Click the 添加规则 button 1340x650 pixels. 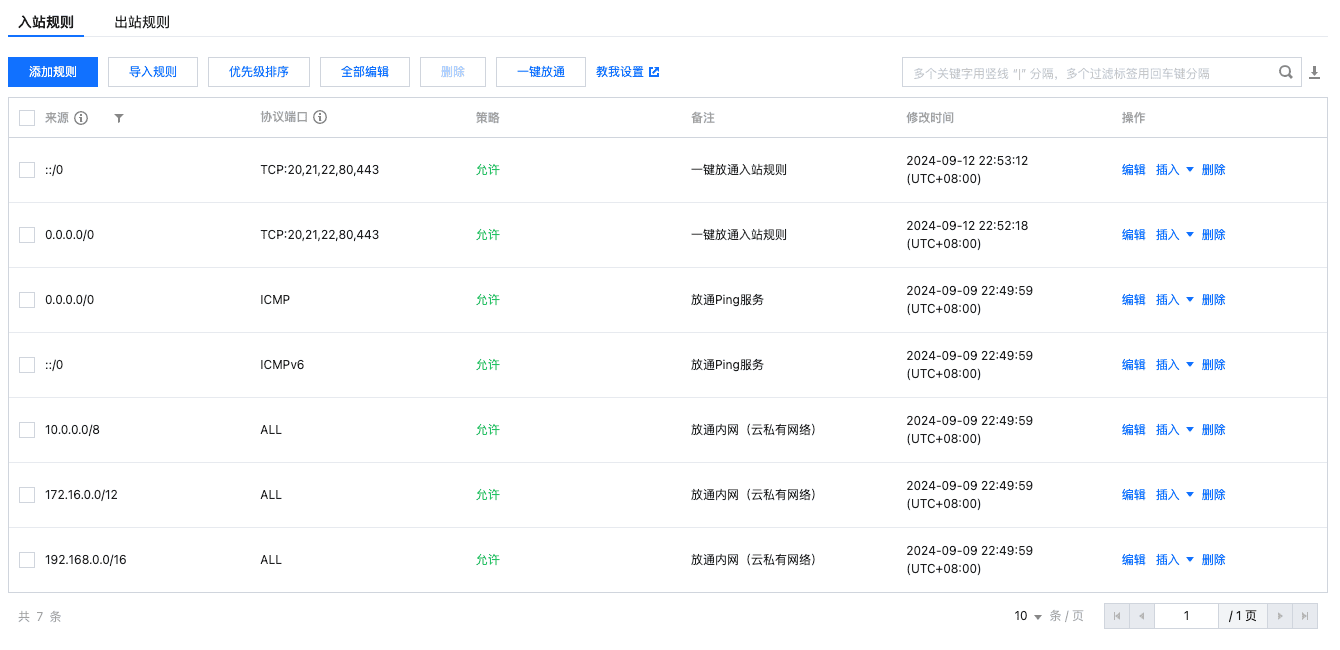52,71
